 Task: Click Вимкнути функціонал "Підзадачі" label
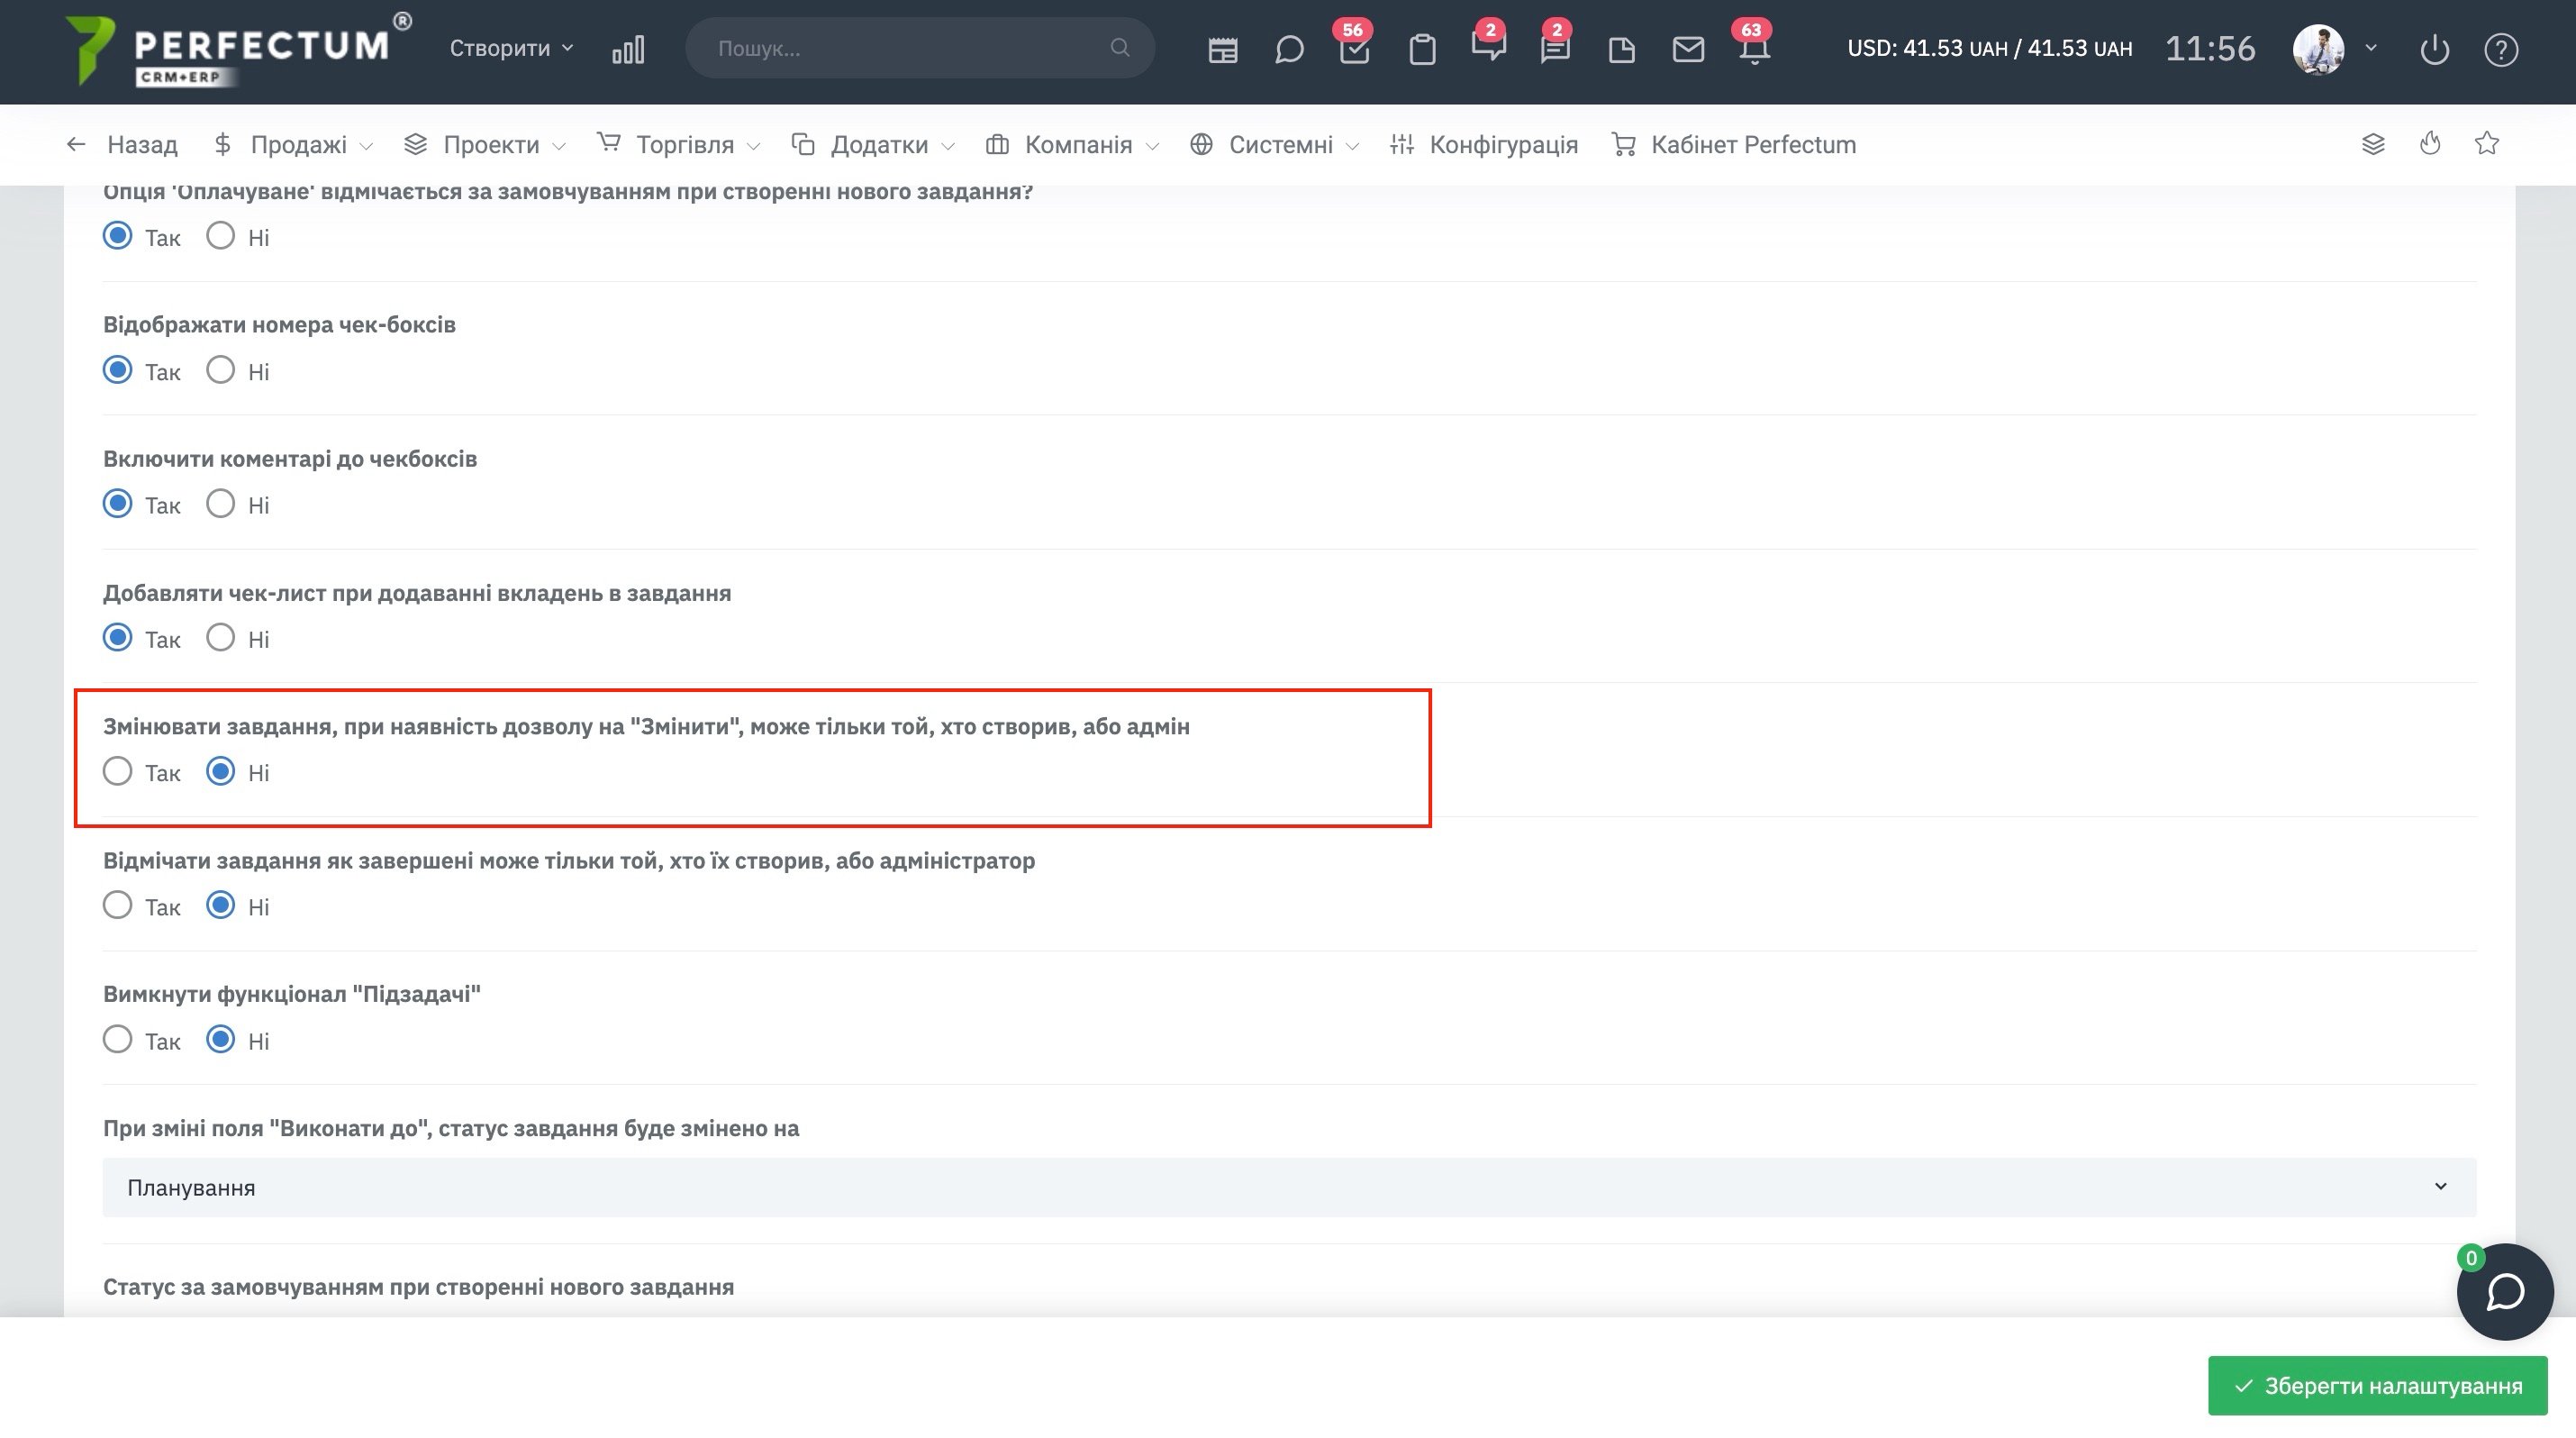[x=292, y=994]
